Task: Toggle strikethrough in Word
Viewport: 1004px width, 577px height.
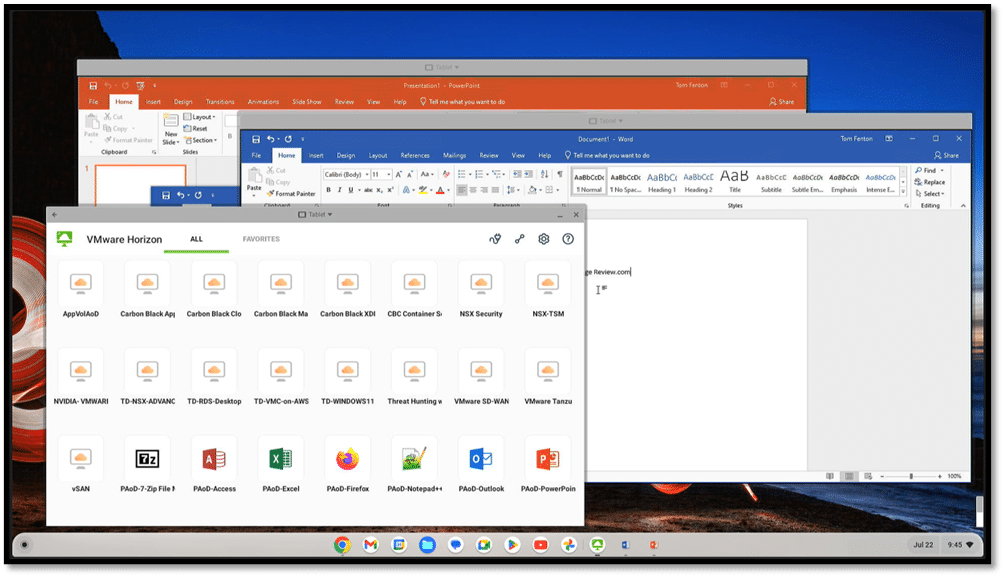Action: click(x=368, y=190)
